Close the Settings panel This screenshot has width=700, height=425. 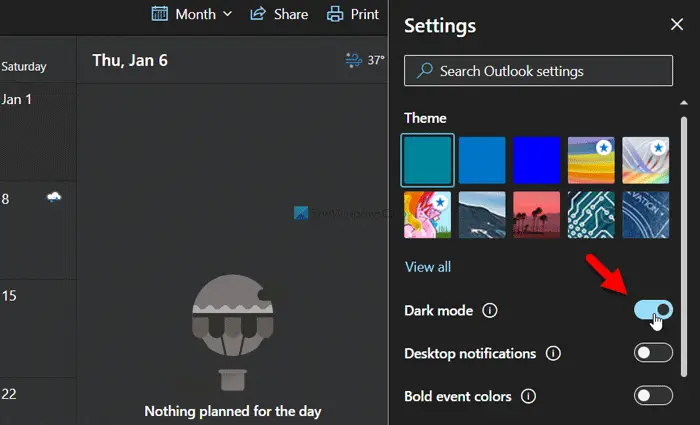point(677,25)
